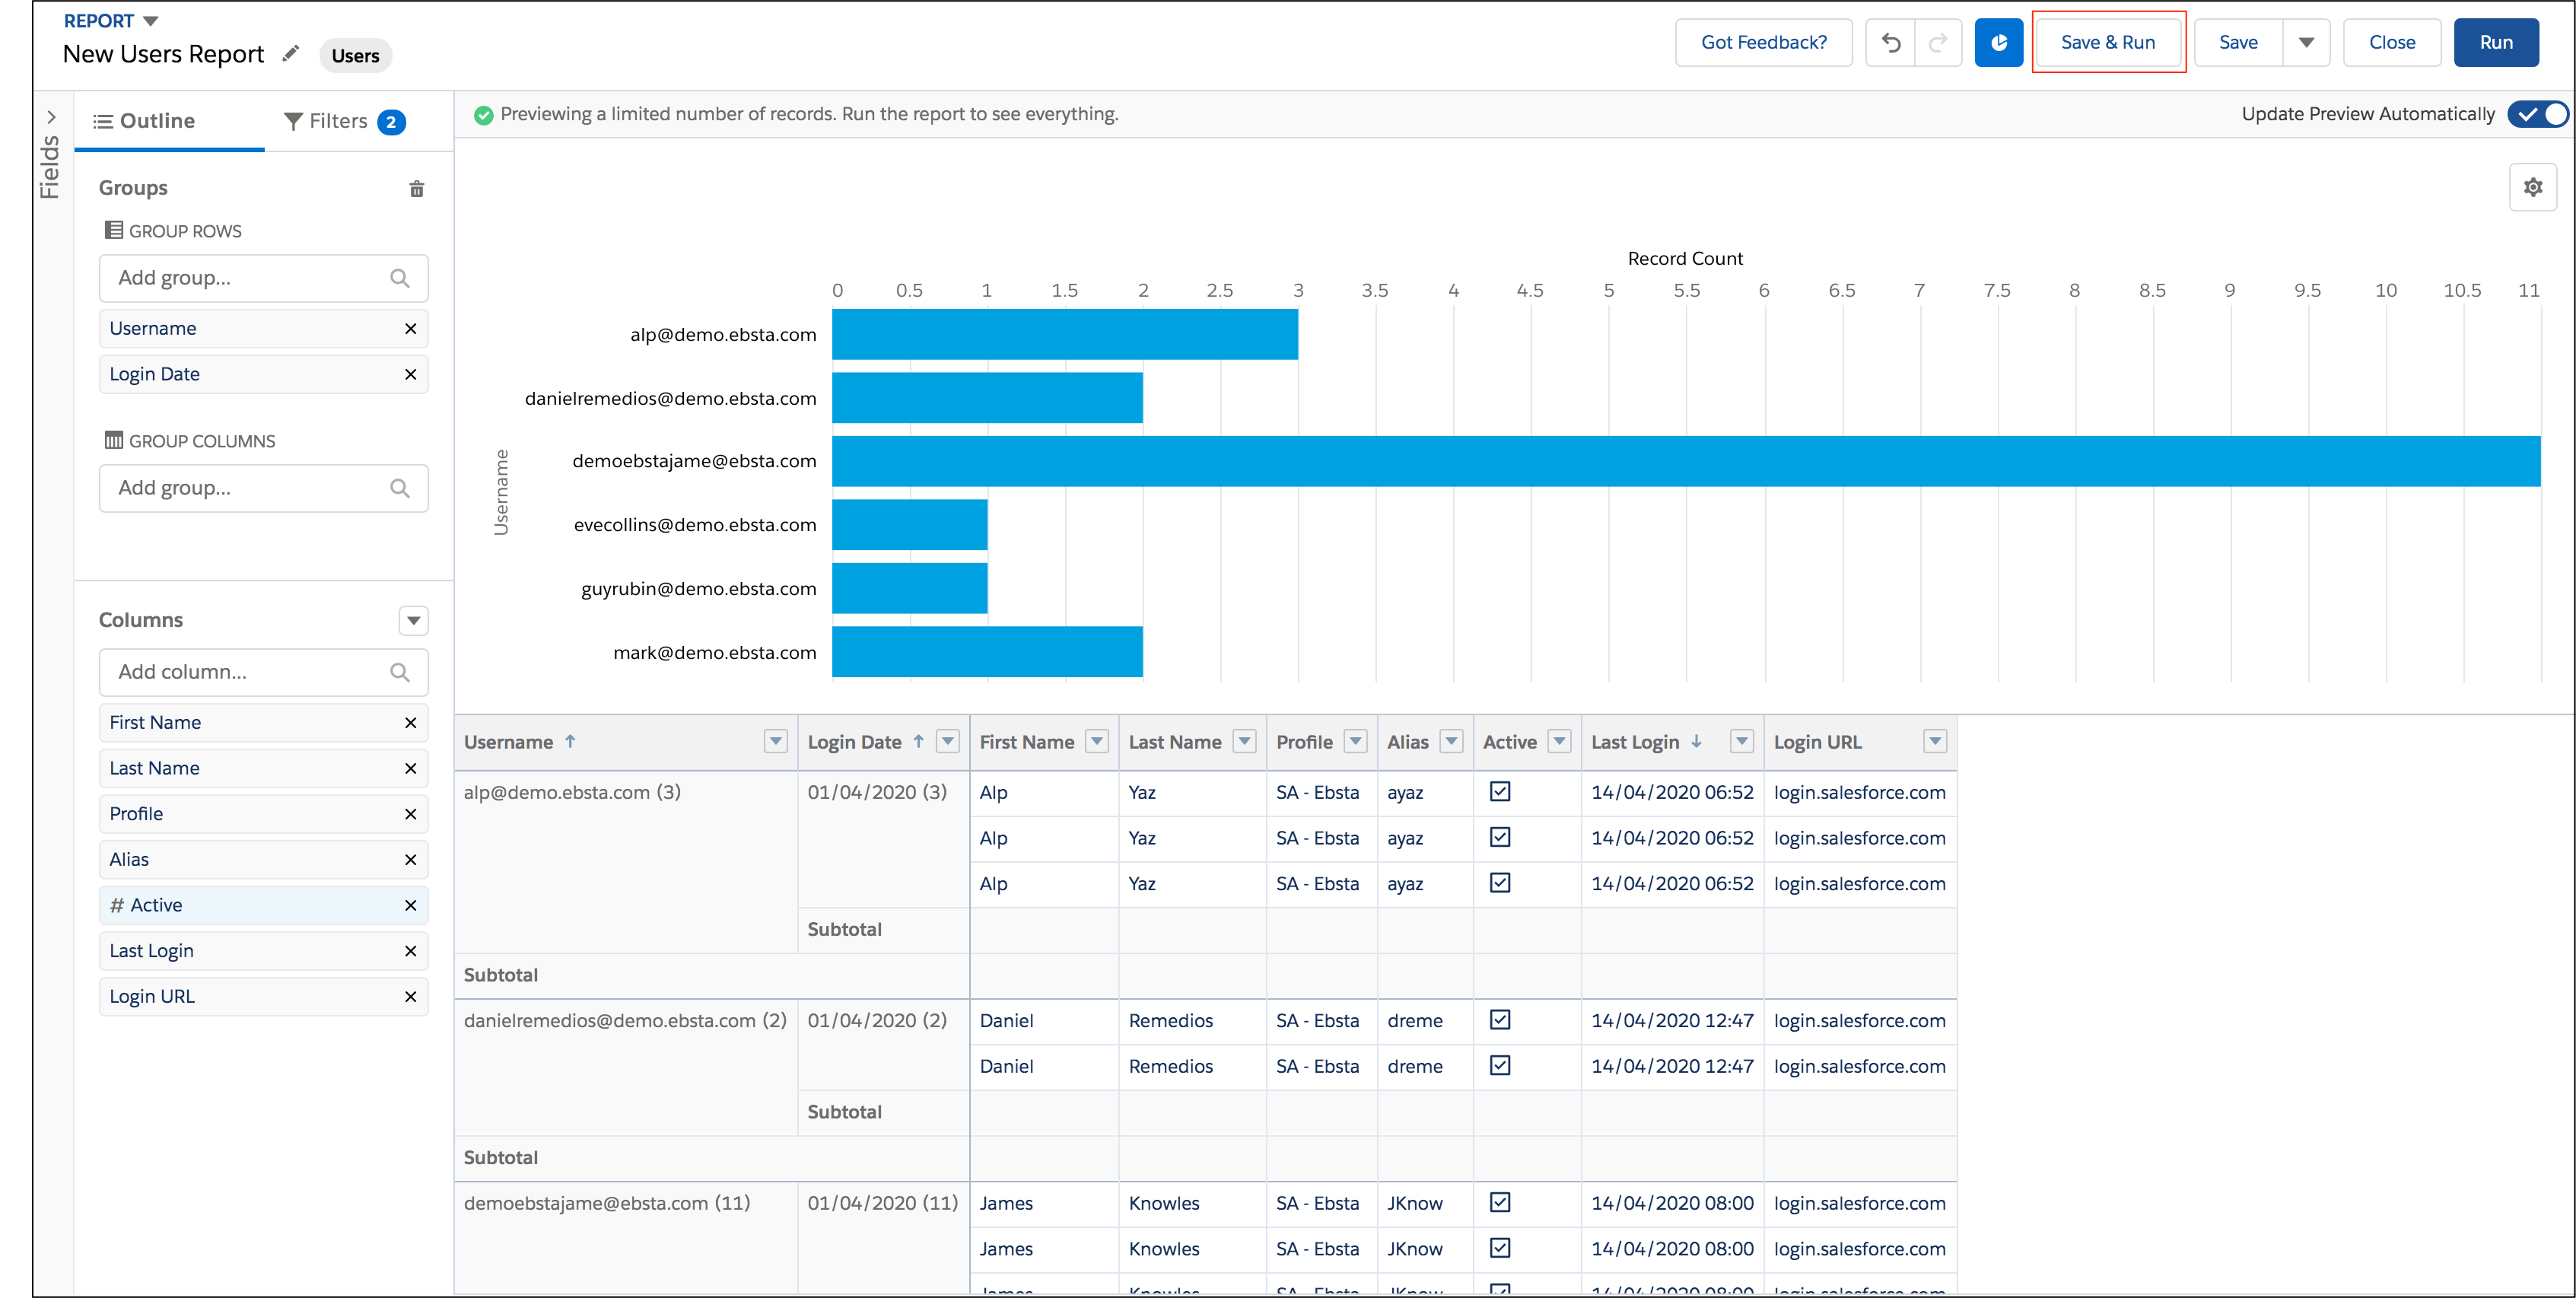Image resolution: width=2576 pixels, height=1298 pixels.
Task: Click the undo arrow icon
Action: (x=1890, y=42)
